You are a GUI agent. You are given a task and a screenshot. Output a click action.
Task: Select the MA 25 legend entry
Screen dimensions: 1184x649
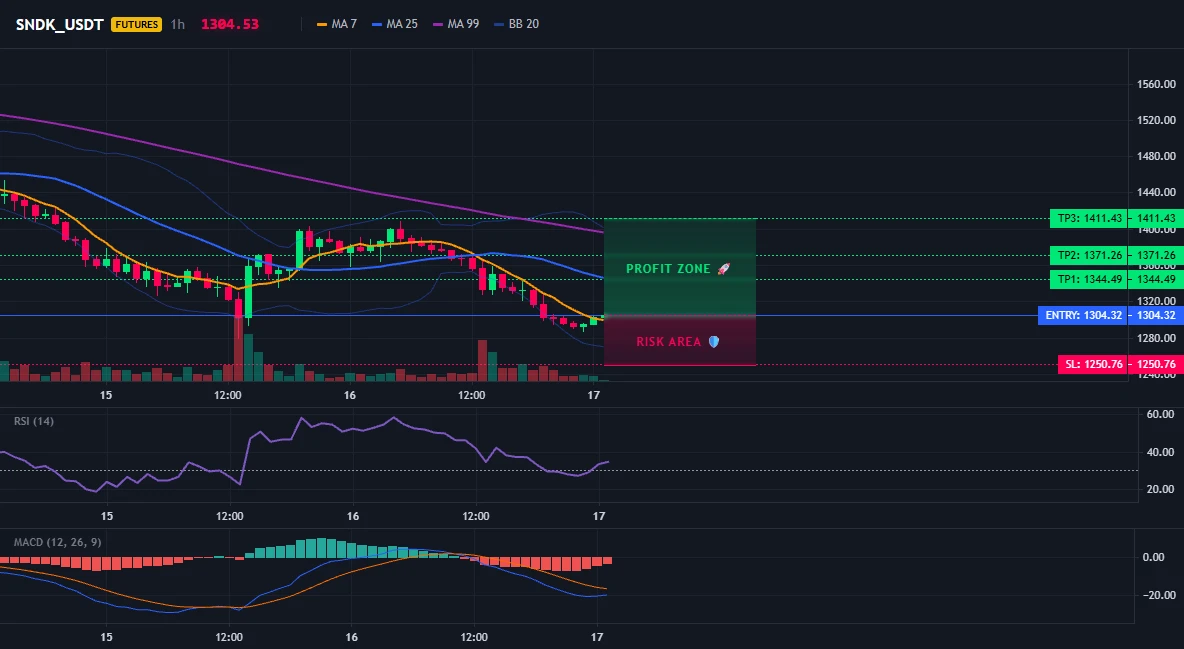point(395,24)
